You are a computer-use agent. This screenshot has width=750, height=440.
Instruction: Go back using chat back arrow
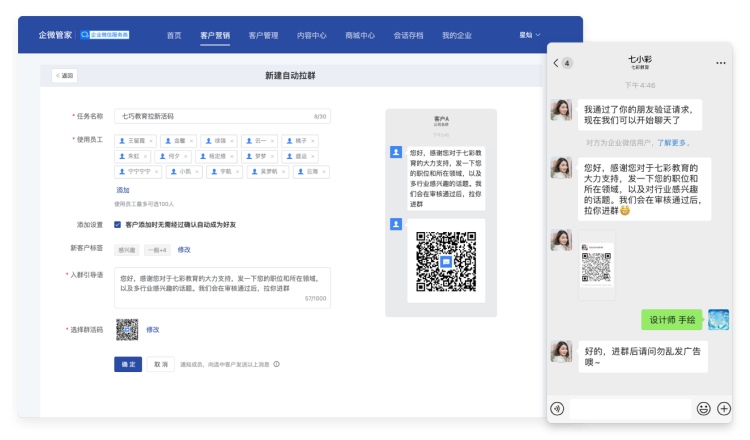coord(556,62)
